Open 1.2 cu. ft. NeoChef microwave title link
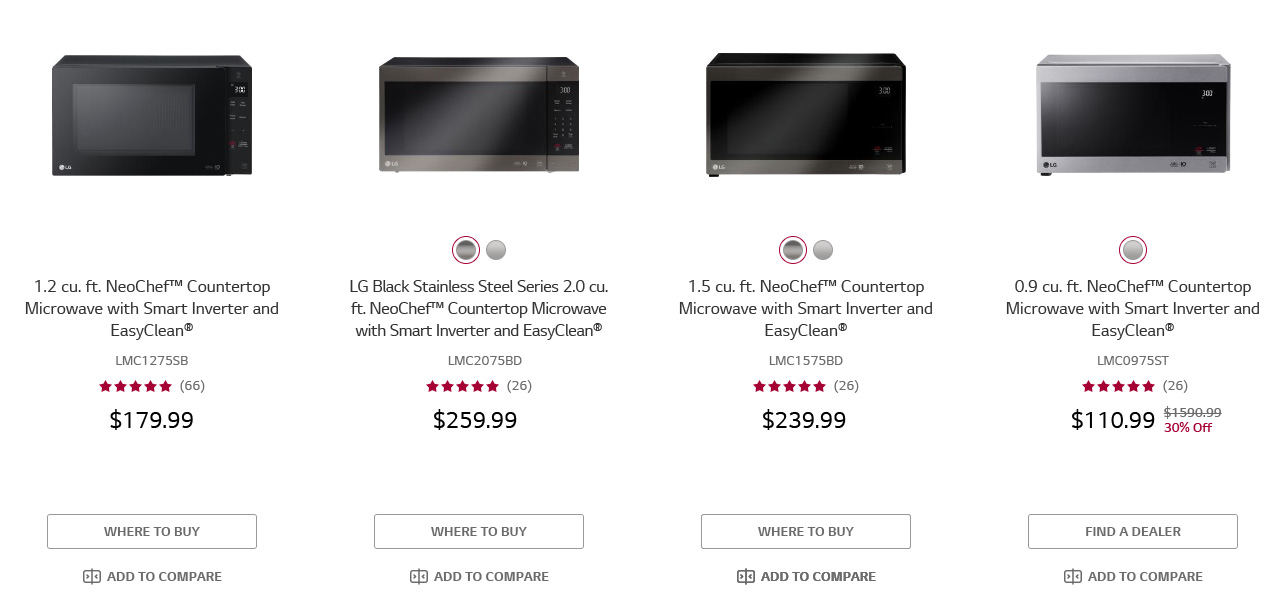 tap(152, 308)
